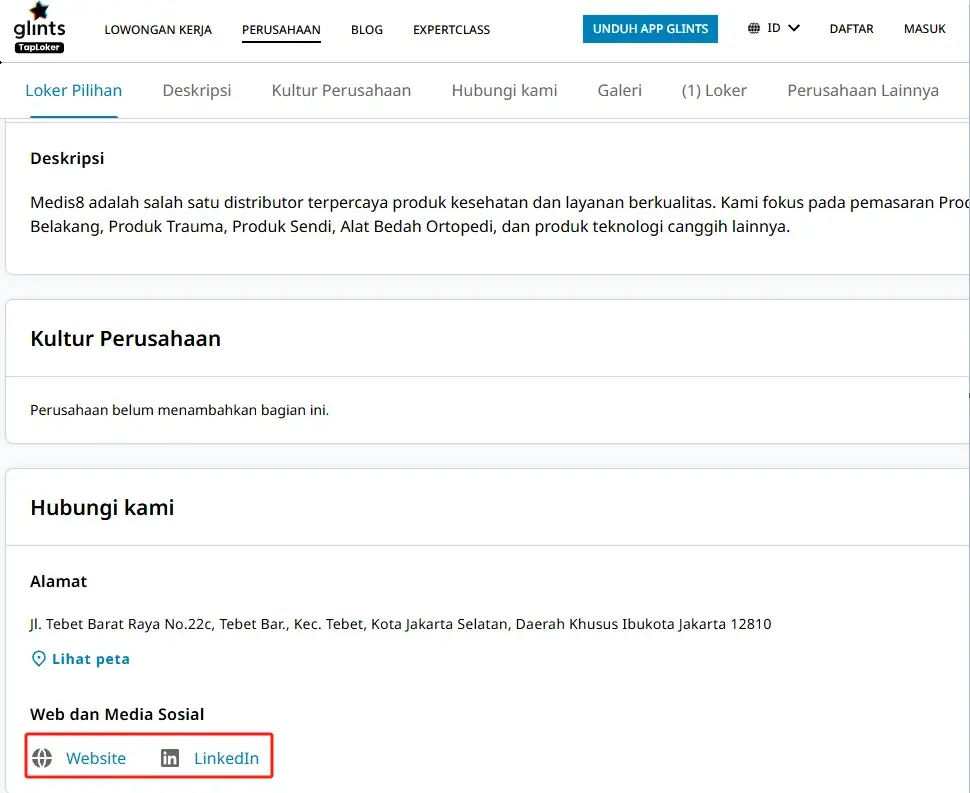The width and height of the screenshot is (970, 793).
Task: Click Masuk to log in
Action: (924, 29)
